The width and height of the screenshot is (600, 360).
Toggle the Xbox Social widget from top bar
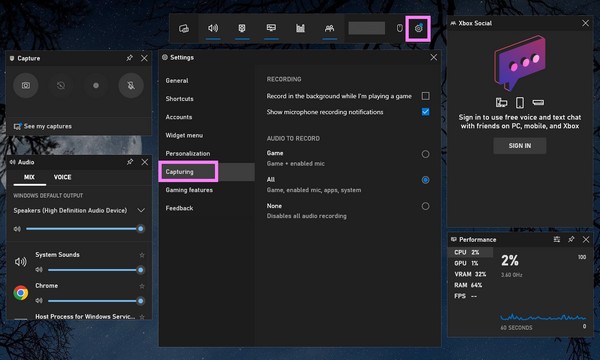[329, 28]
